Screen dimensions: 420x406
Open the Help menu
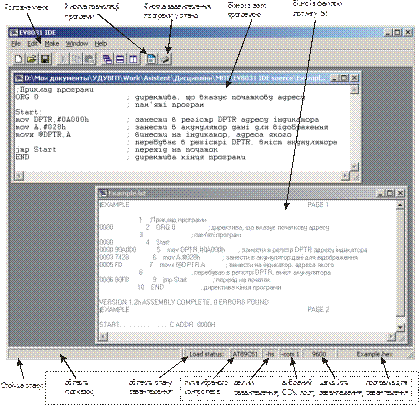click(x=101, y=44)
